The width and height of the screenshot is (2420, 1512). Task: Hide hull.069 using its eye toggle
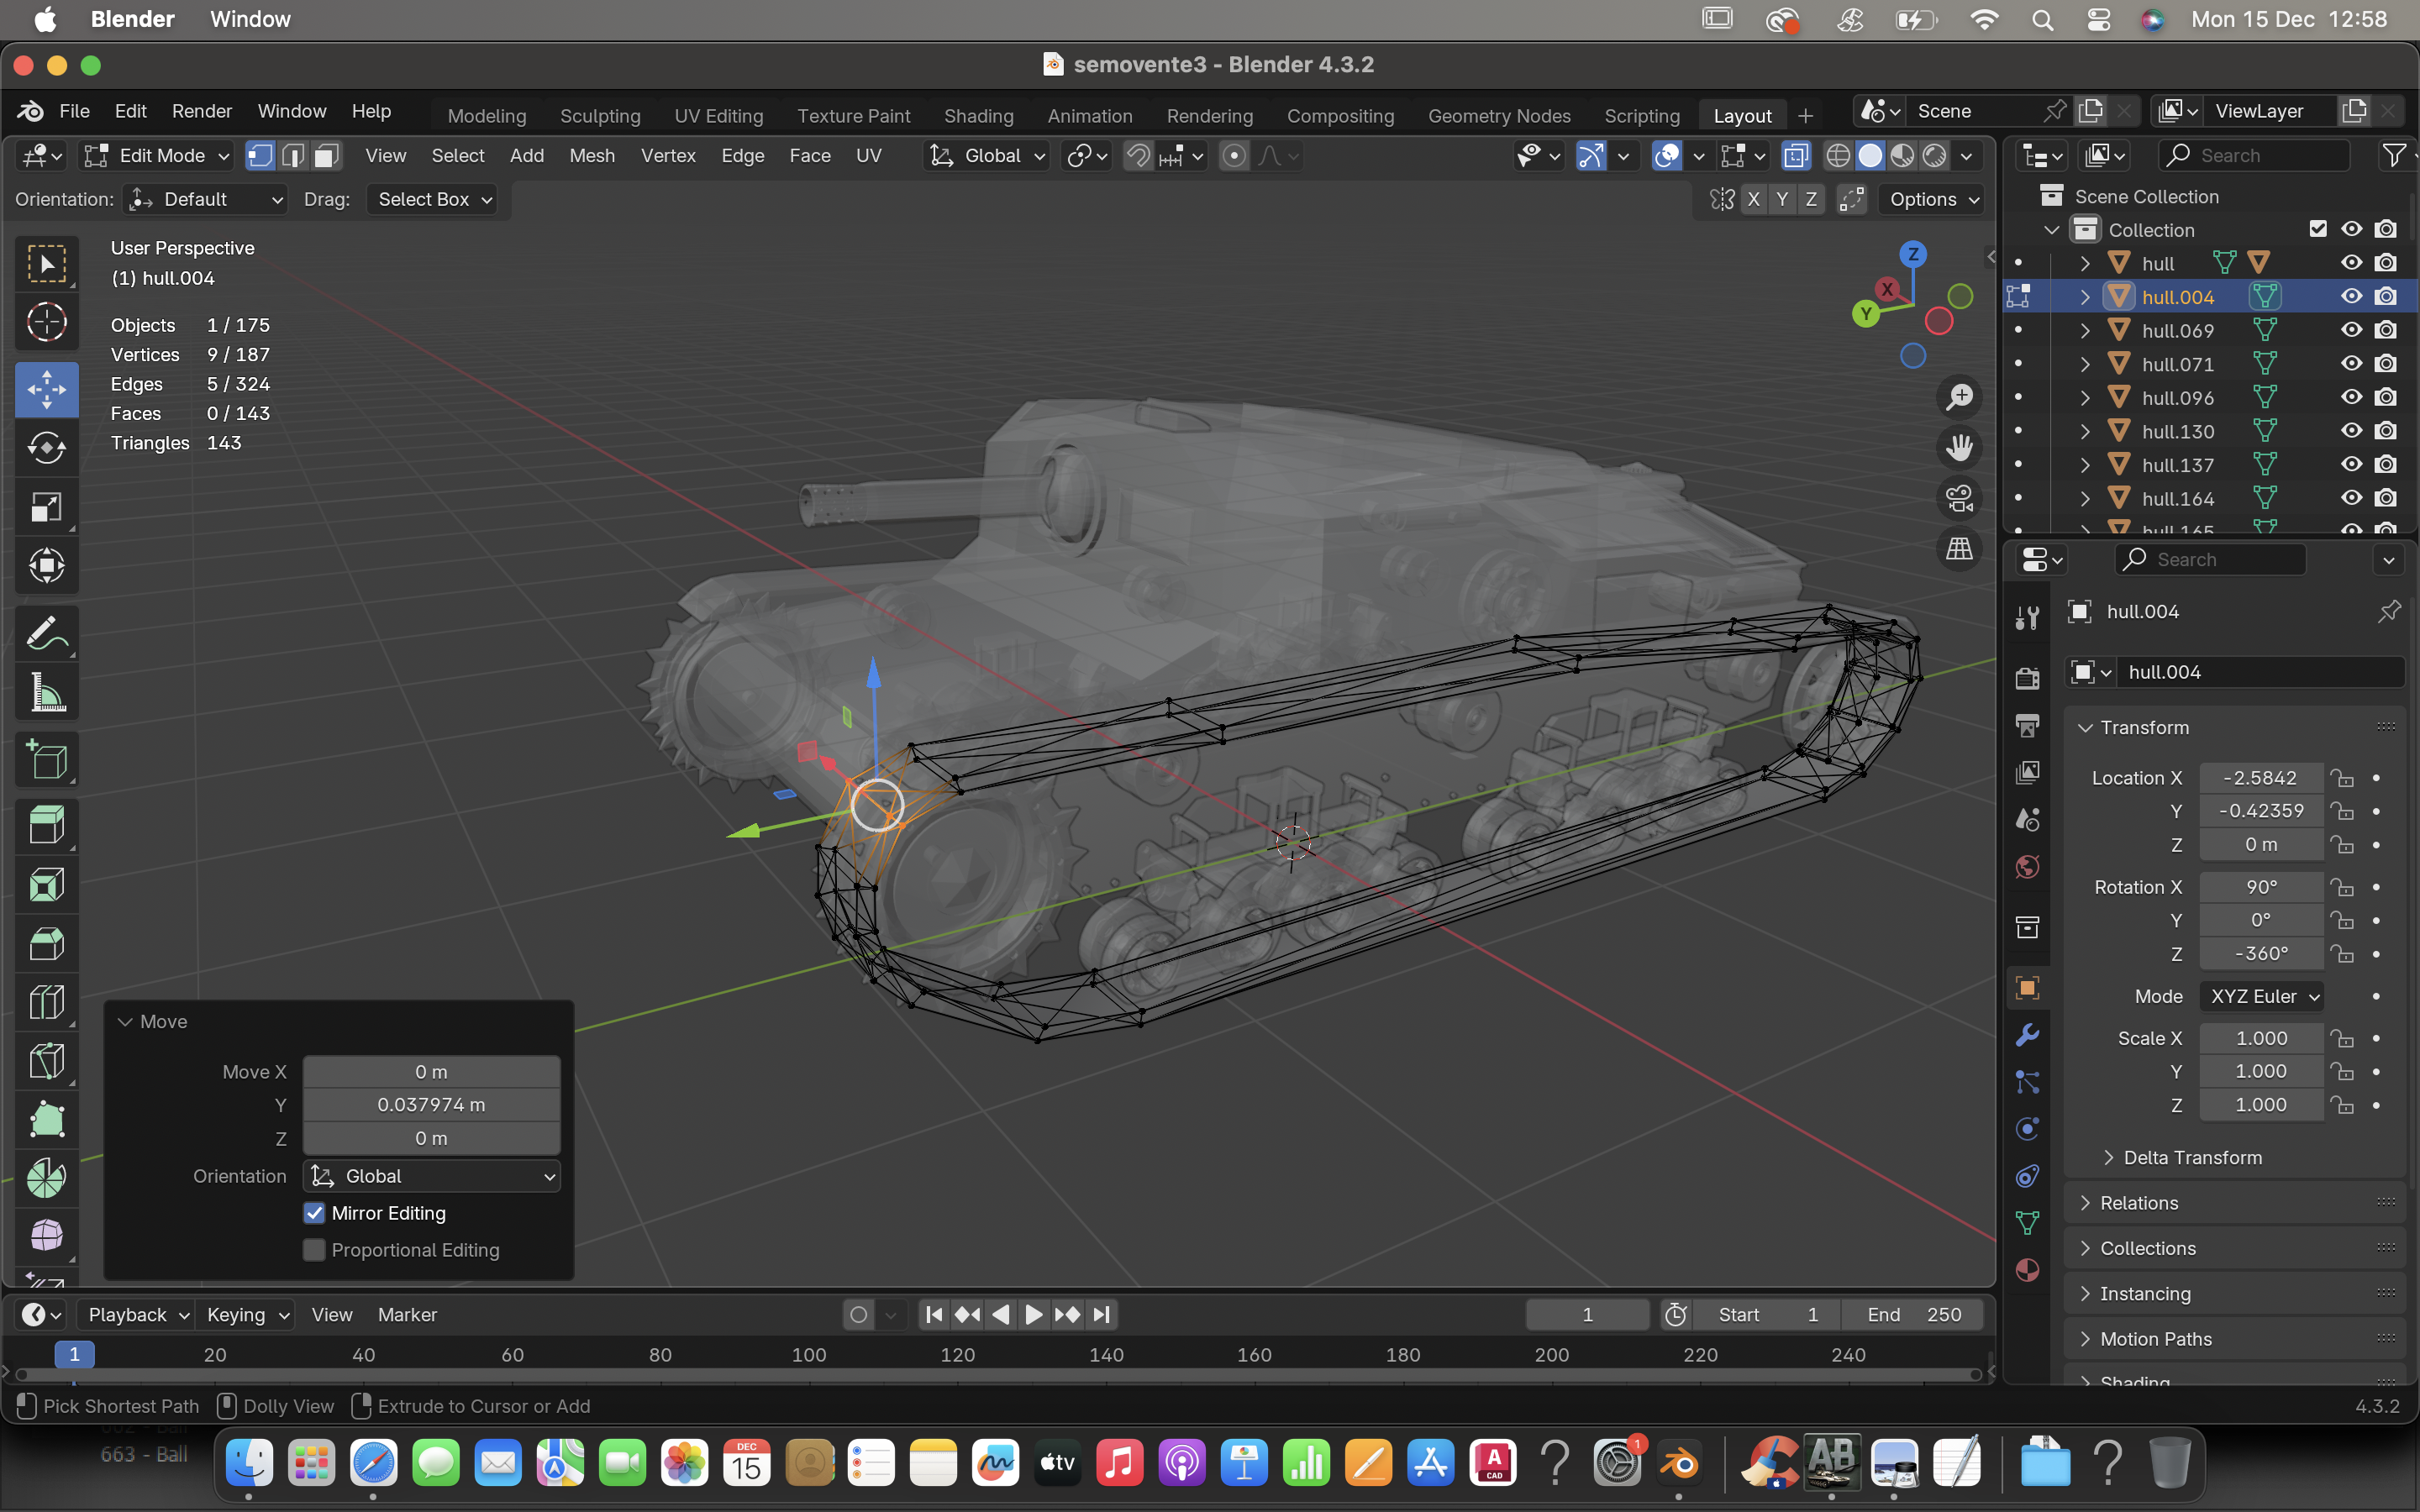pos(2352,330)
